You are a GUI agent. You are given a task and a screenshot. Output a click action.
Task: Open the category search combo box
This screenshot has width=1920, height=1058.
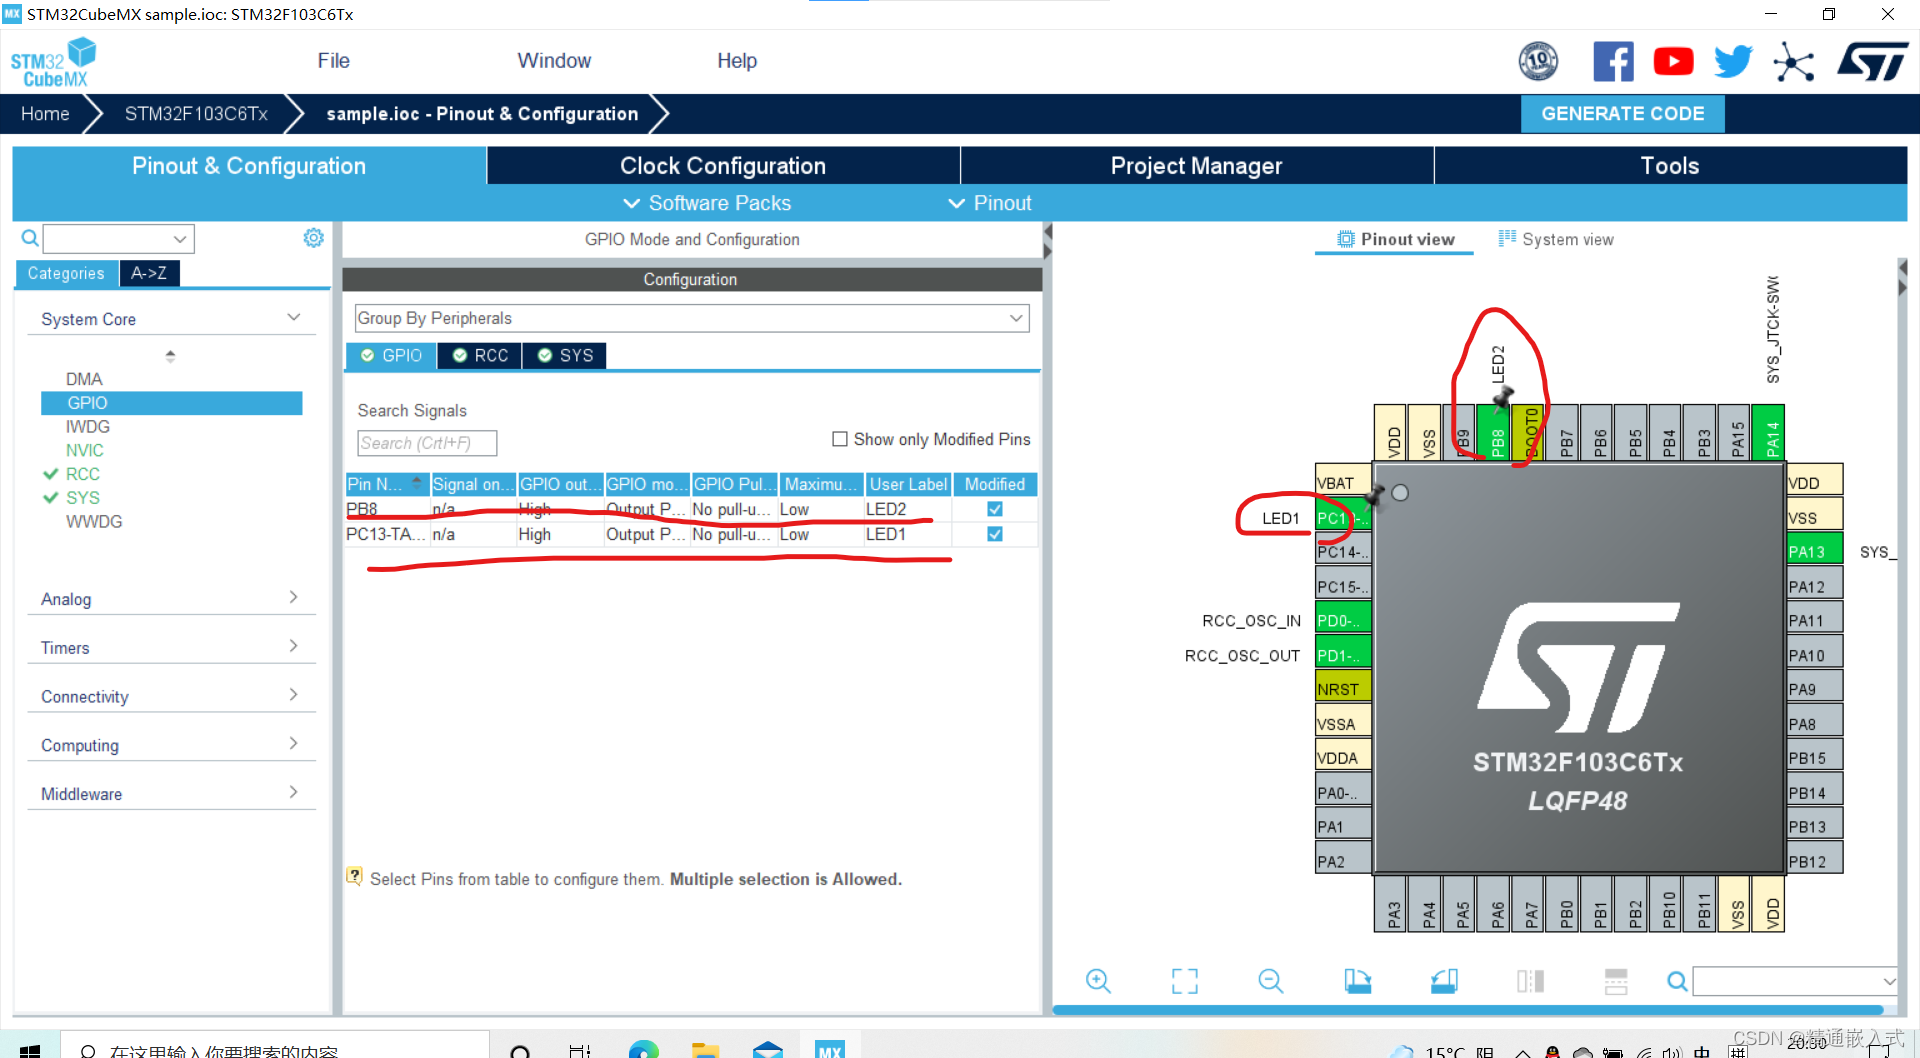(119, 239)
